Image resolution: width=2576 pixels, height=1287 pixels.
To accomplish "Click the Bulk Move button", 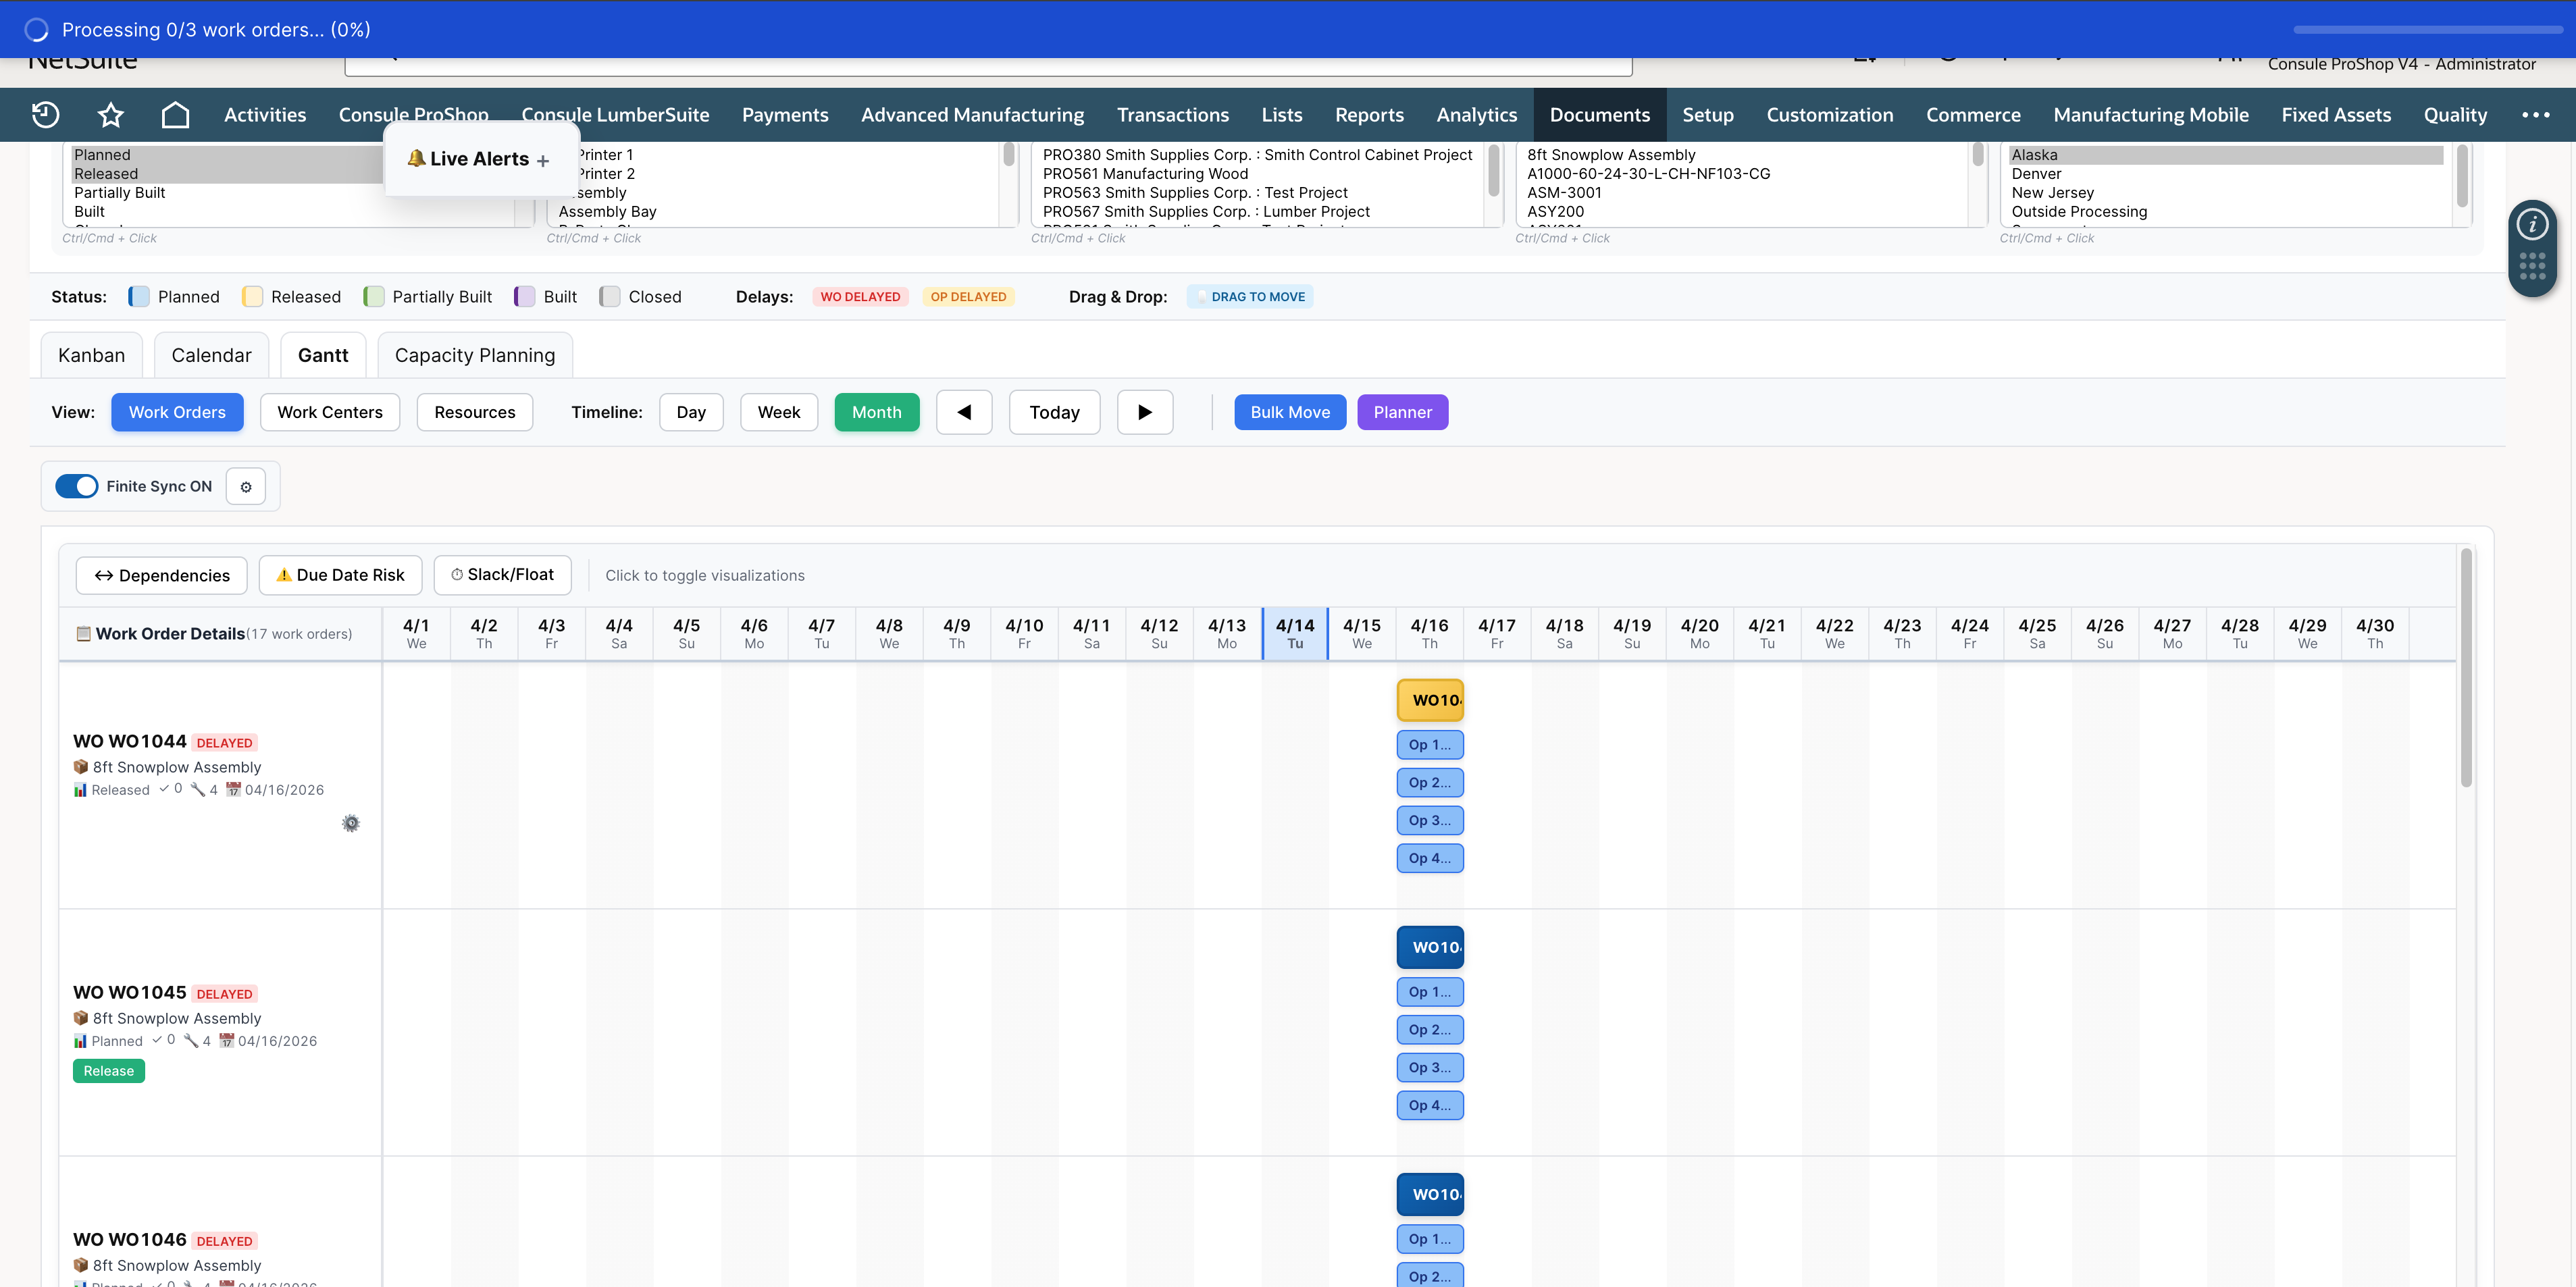I will click(1290, 412).
